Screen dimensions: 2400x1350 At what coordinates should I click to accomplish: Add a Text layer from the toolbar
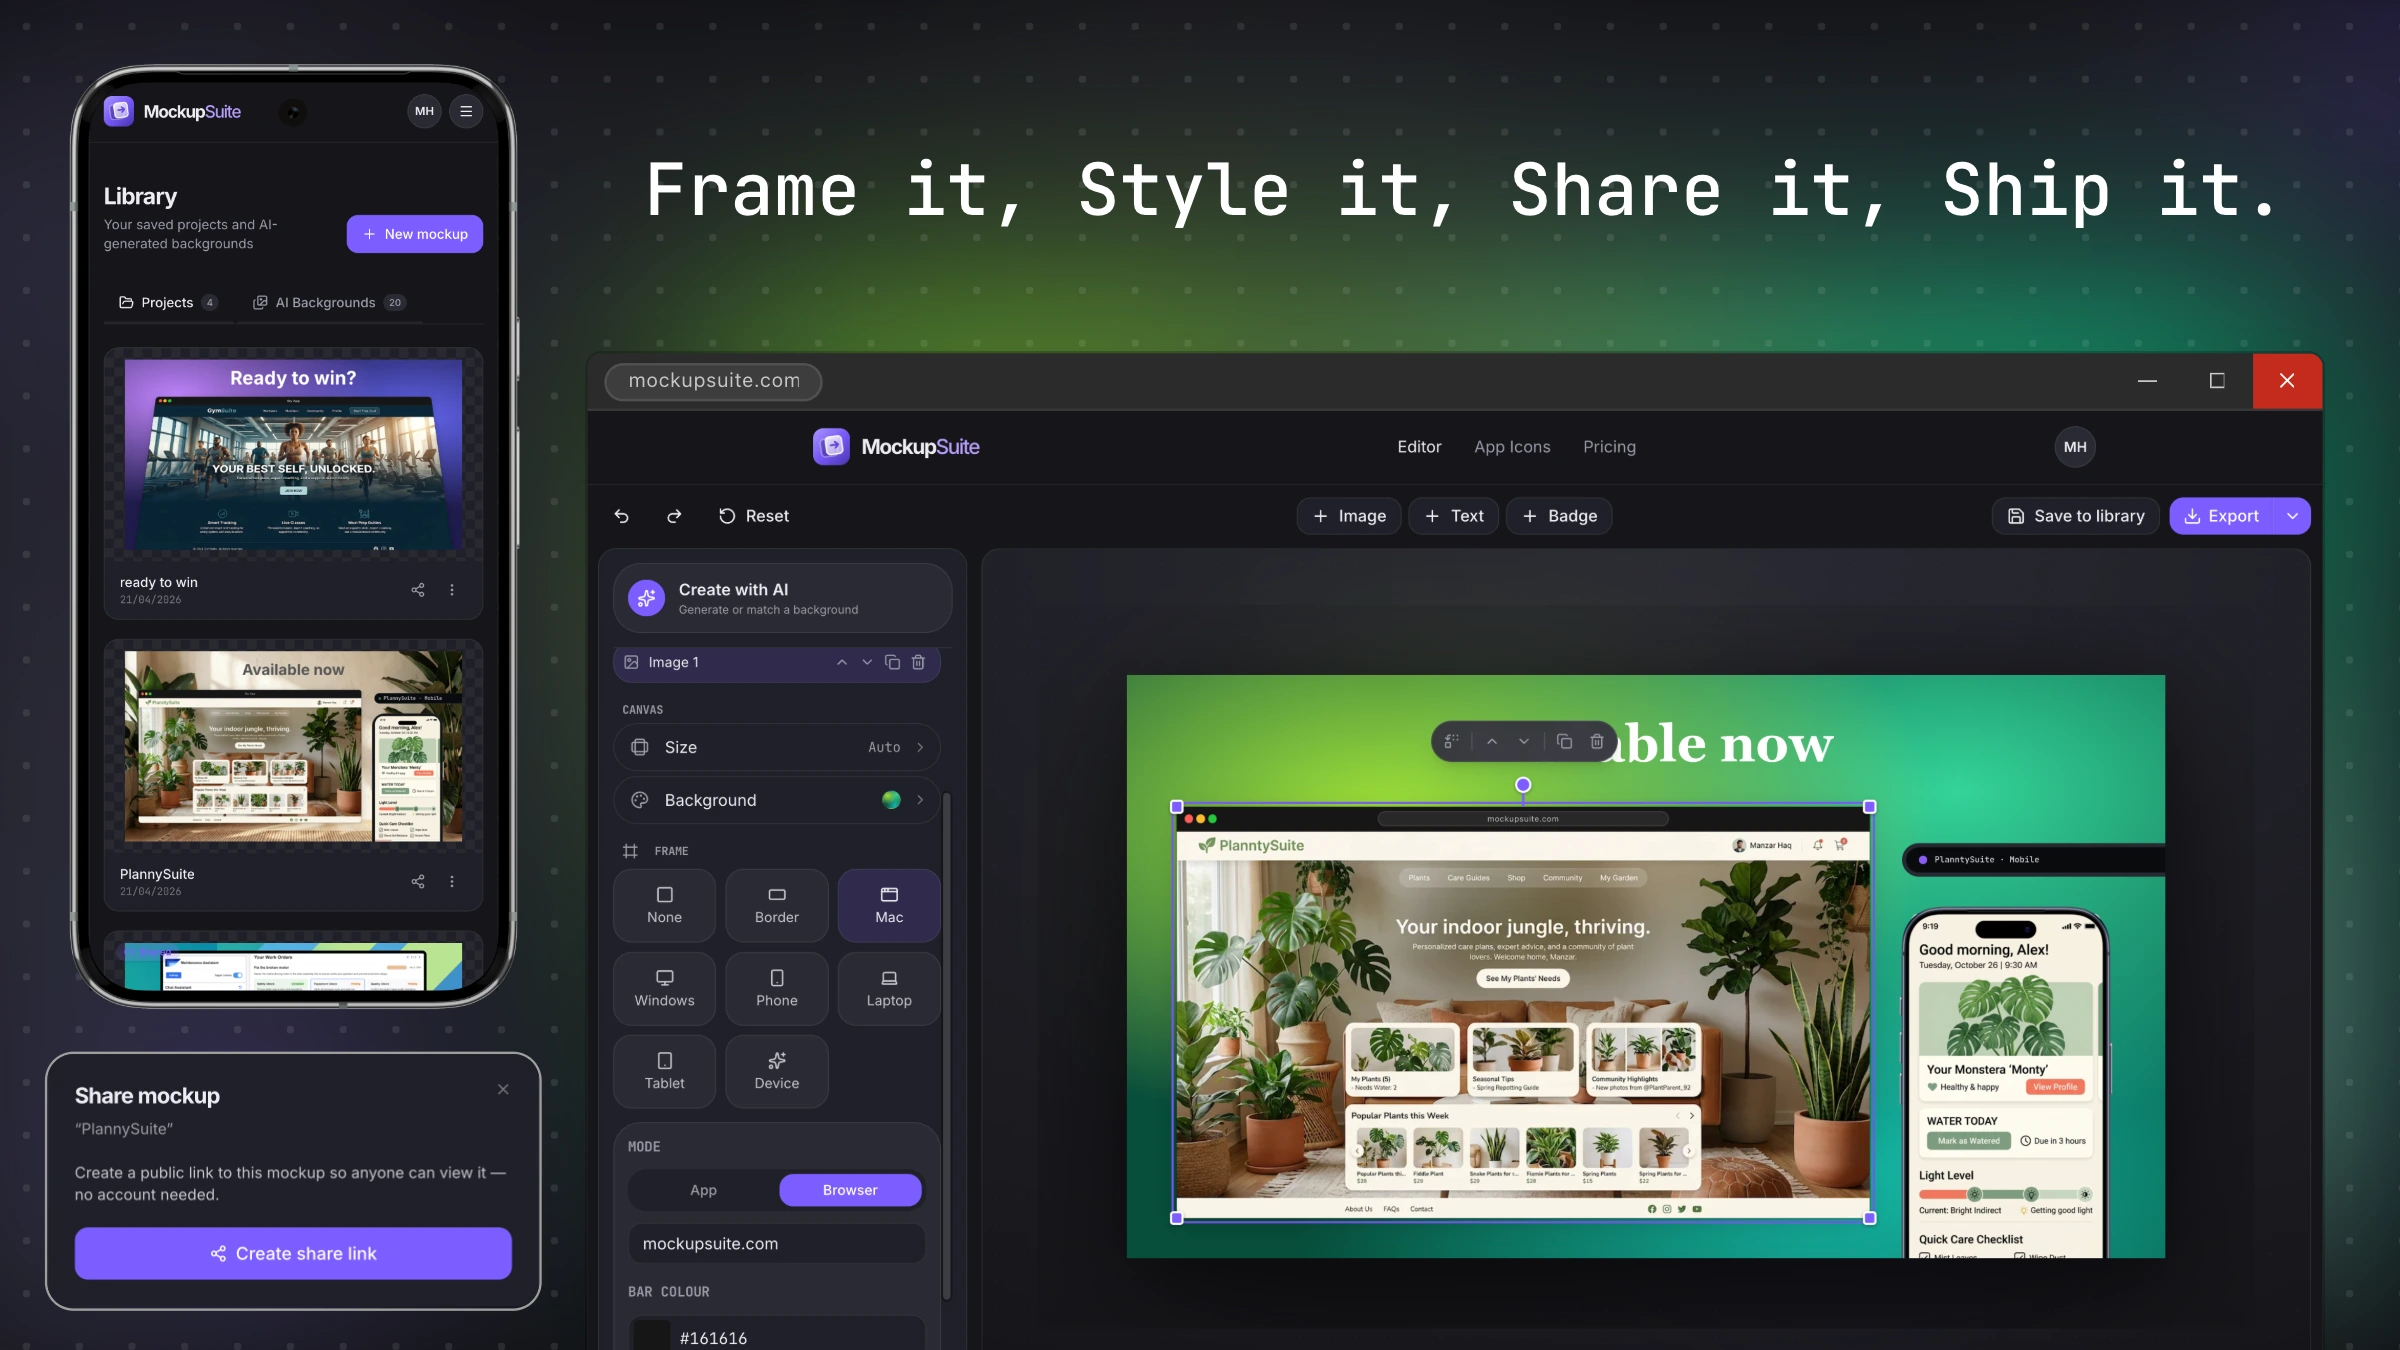[x=1454, y=516]
